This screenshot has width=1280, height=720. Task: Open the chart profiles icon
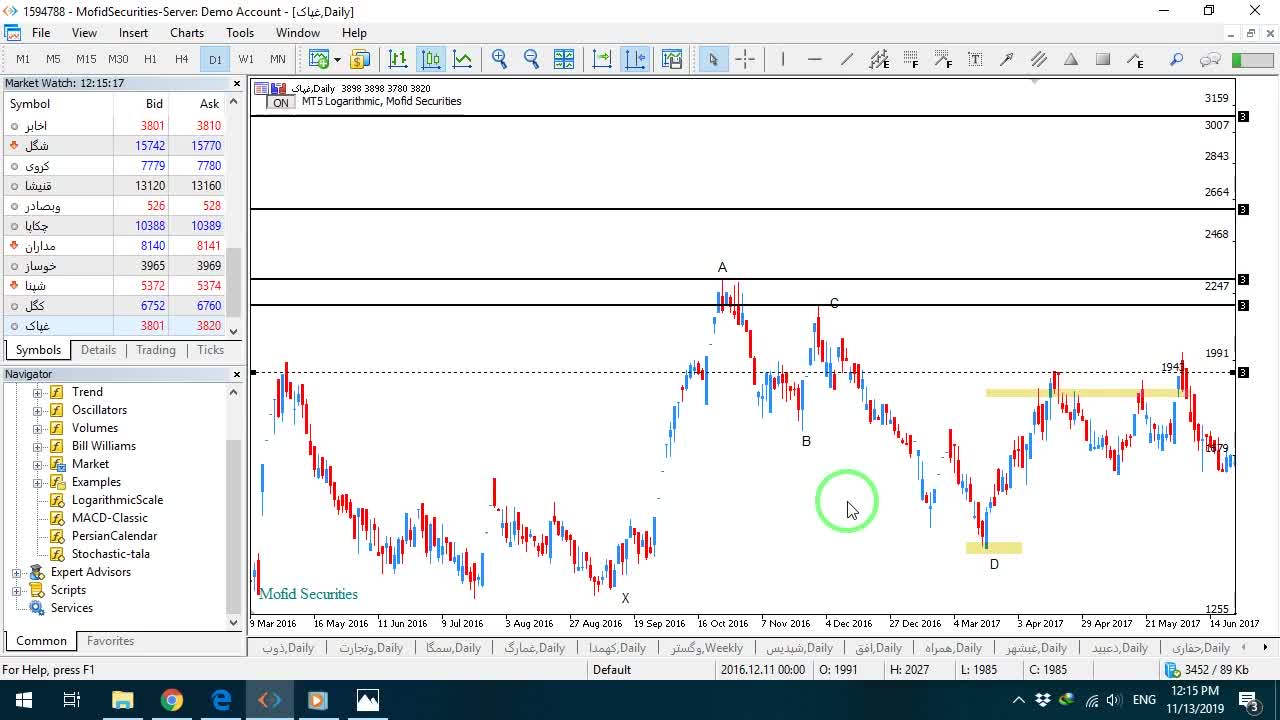pyautogui.click(x=360, y=59)
